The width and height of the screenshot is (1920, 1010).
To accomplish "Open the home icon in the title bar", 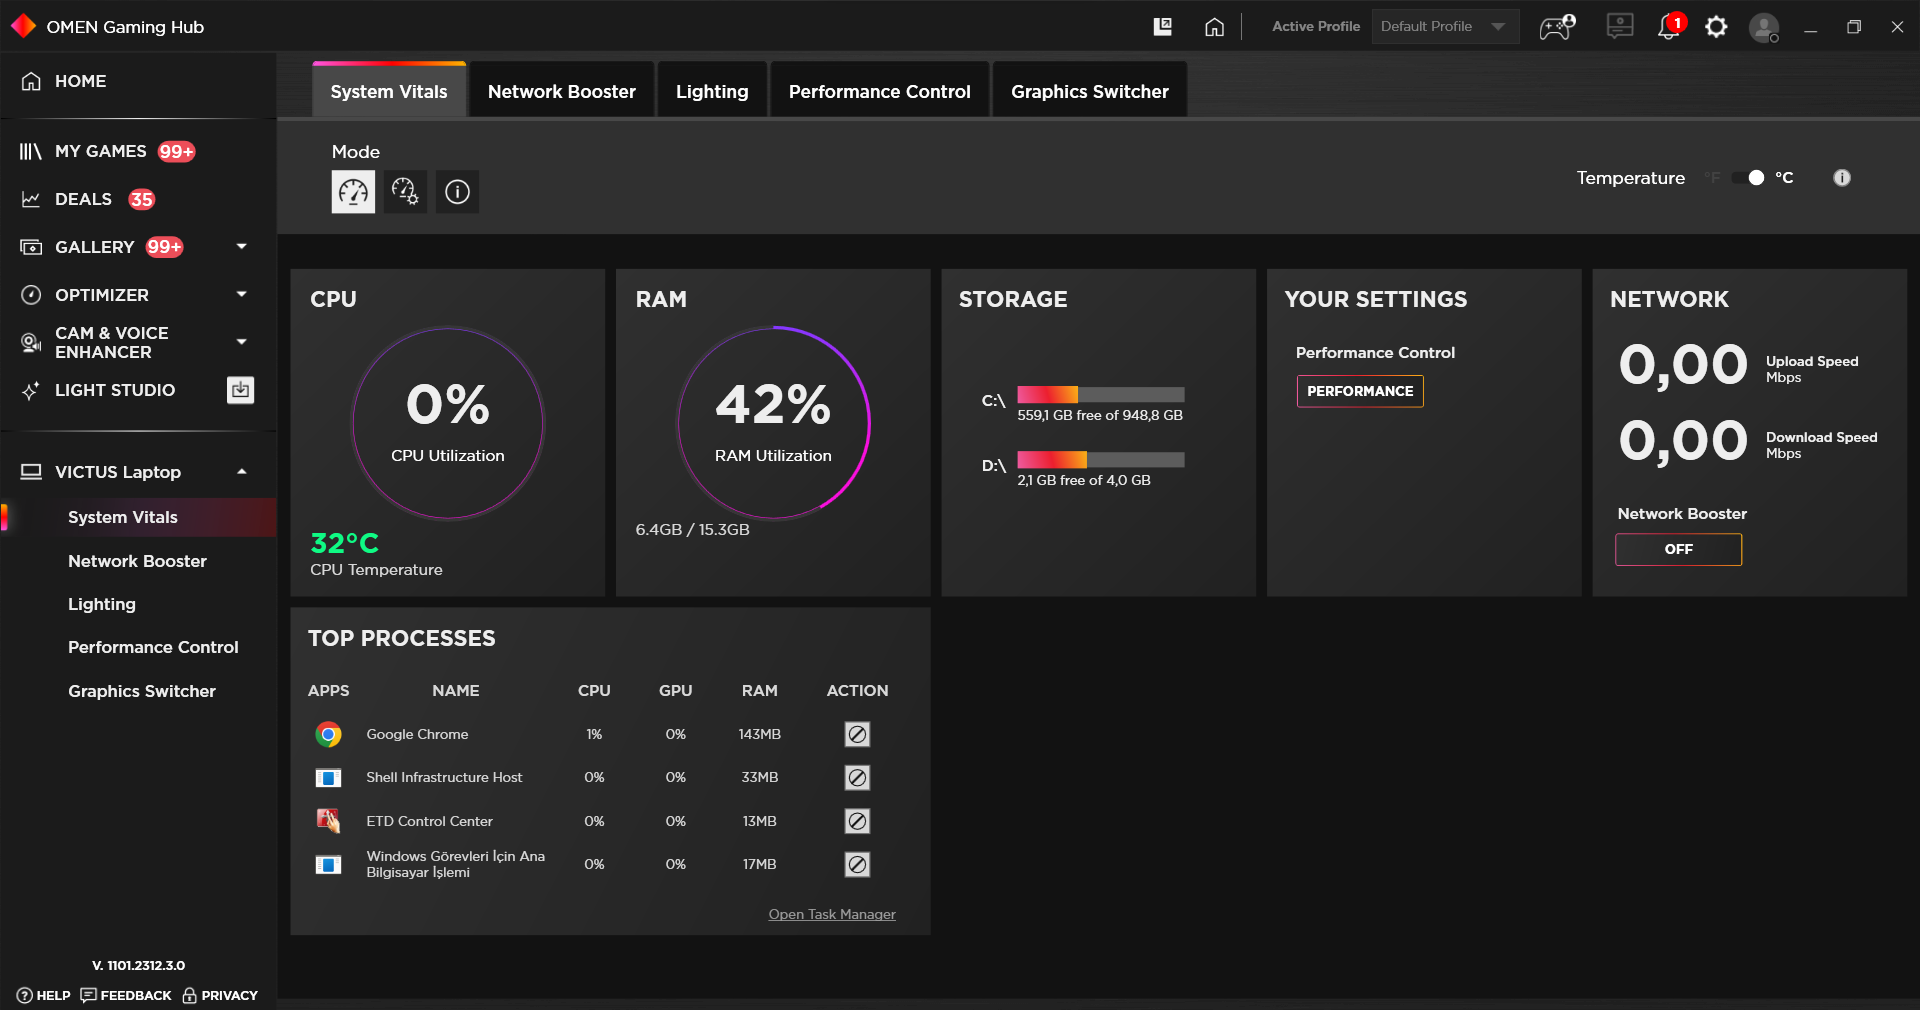I will [1214, 27].
